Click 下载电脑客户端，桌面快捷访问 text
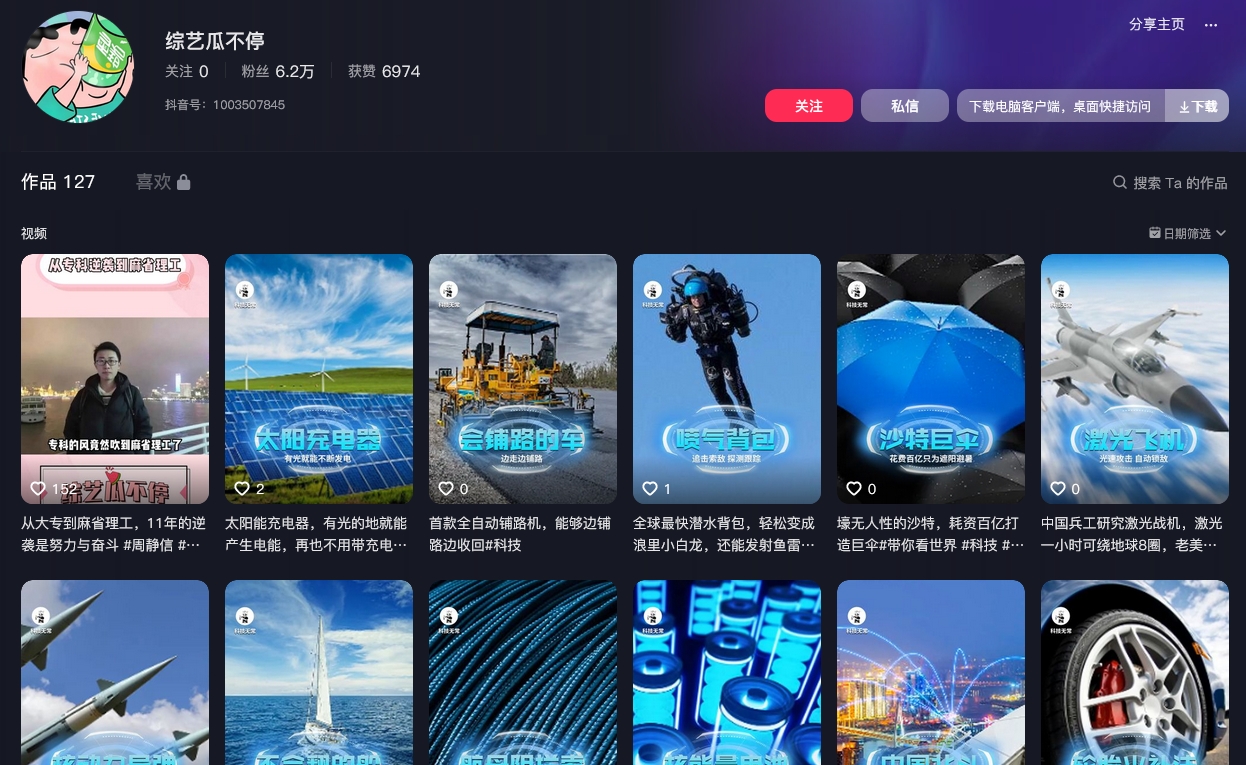This screenshot has width=1246, height=765. coord(1060,106)
